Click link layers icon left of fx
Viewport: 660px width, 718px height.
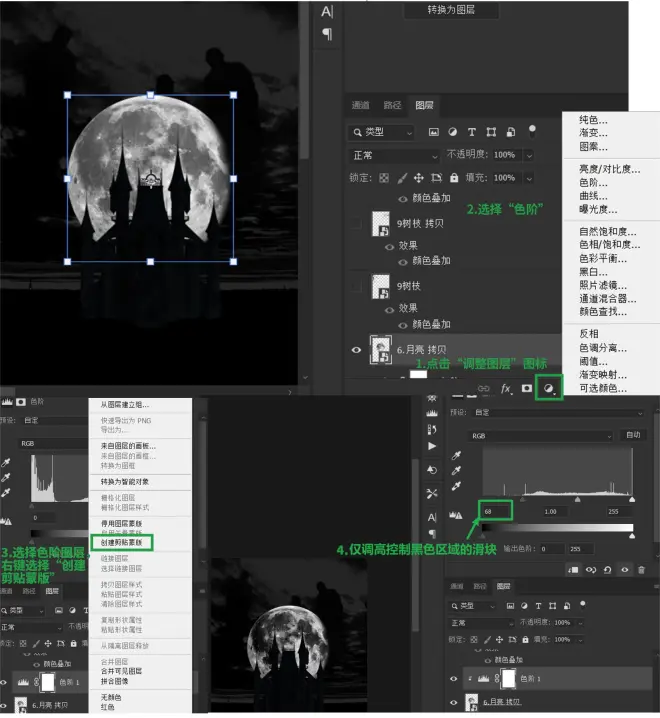coord(484,388)
